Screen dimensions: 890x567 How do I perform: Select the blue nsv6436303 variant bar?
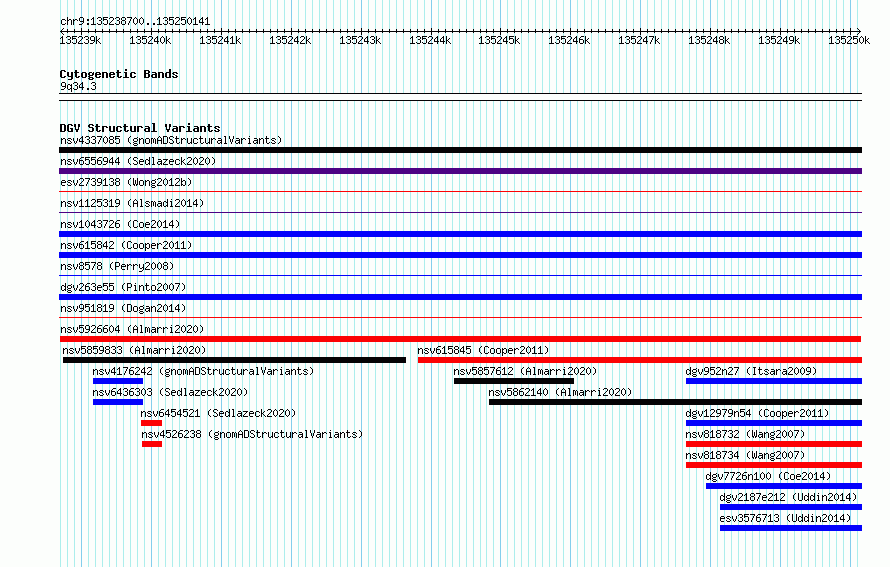[x=117, y=402]
